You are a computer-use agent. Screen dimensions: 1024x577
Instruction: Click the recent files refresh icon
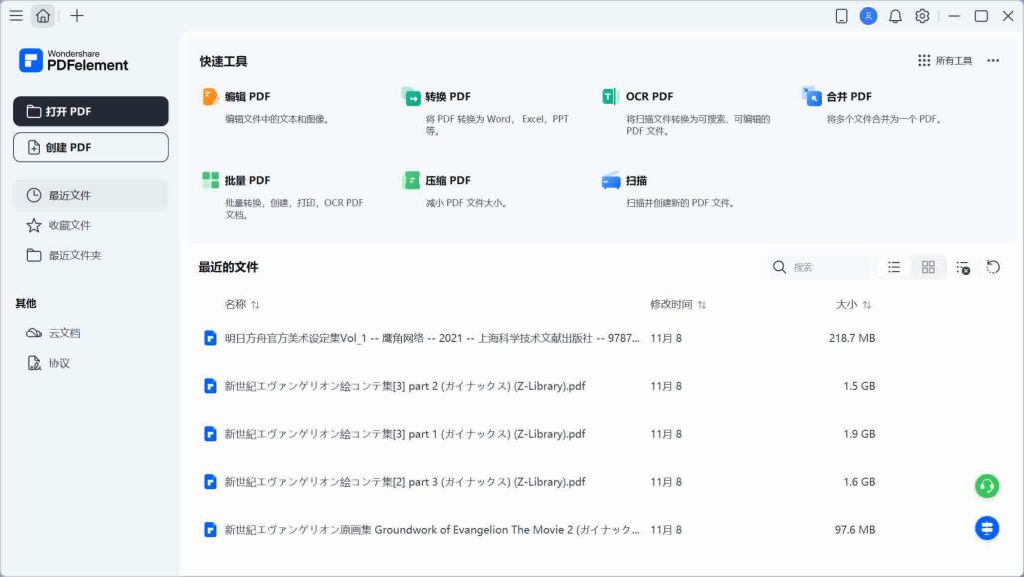point(993,267)
